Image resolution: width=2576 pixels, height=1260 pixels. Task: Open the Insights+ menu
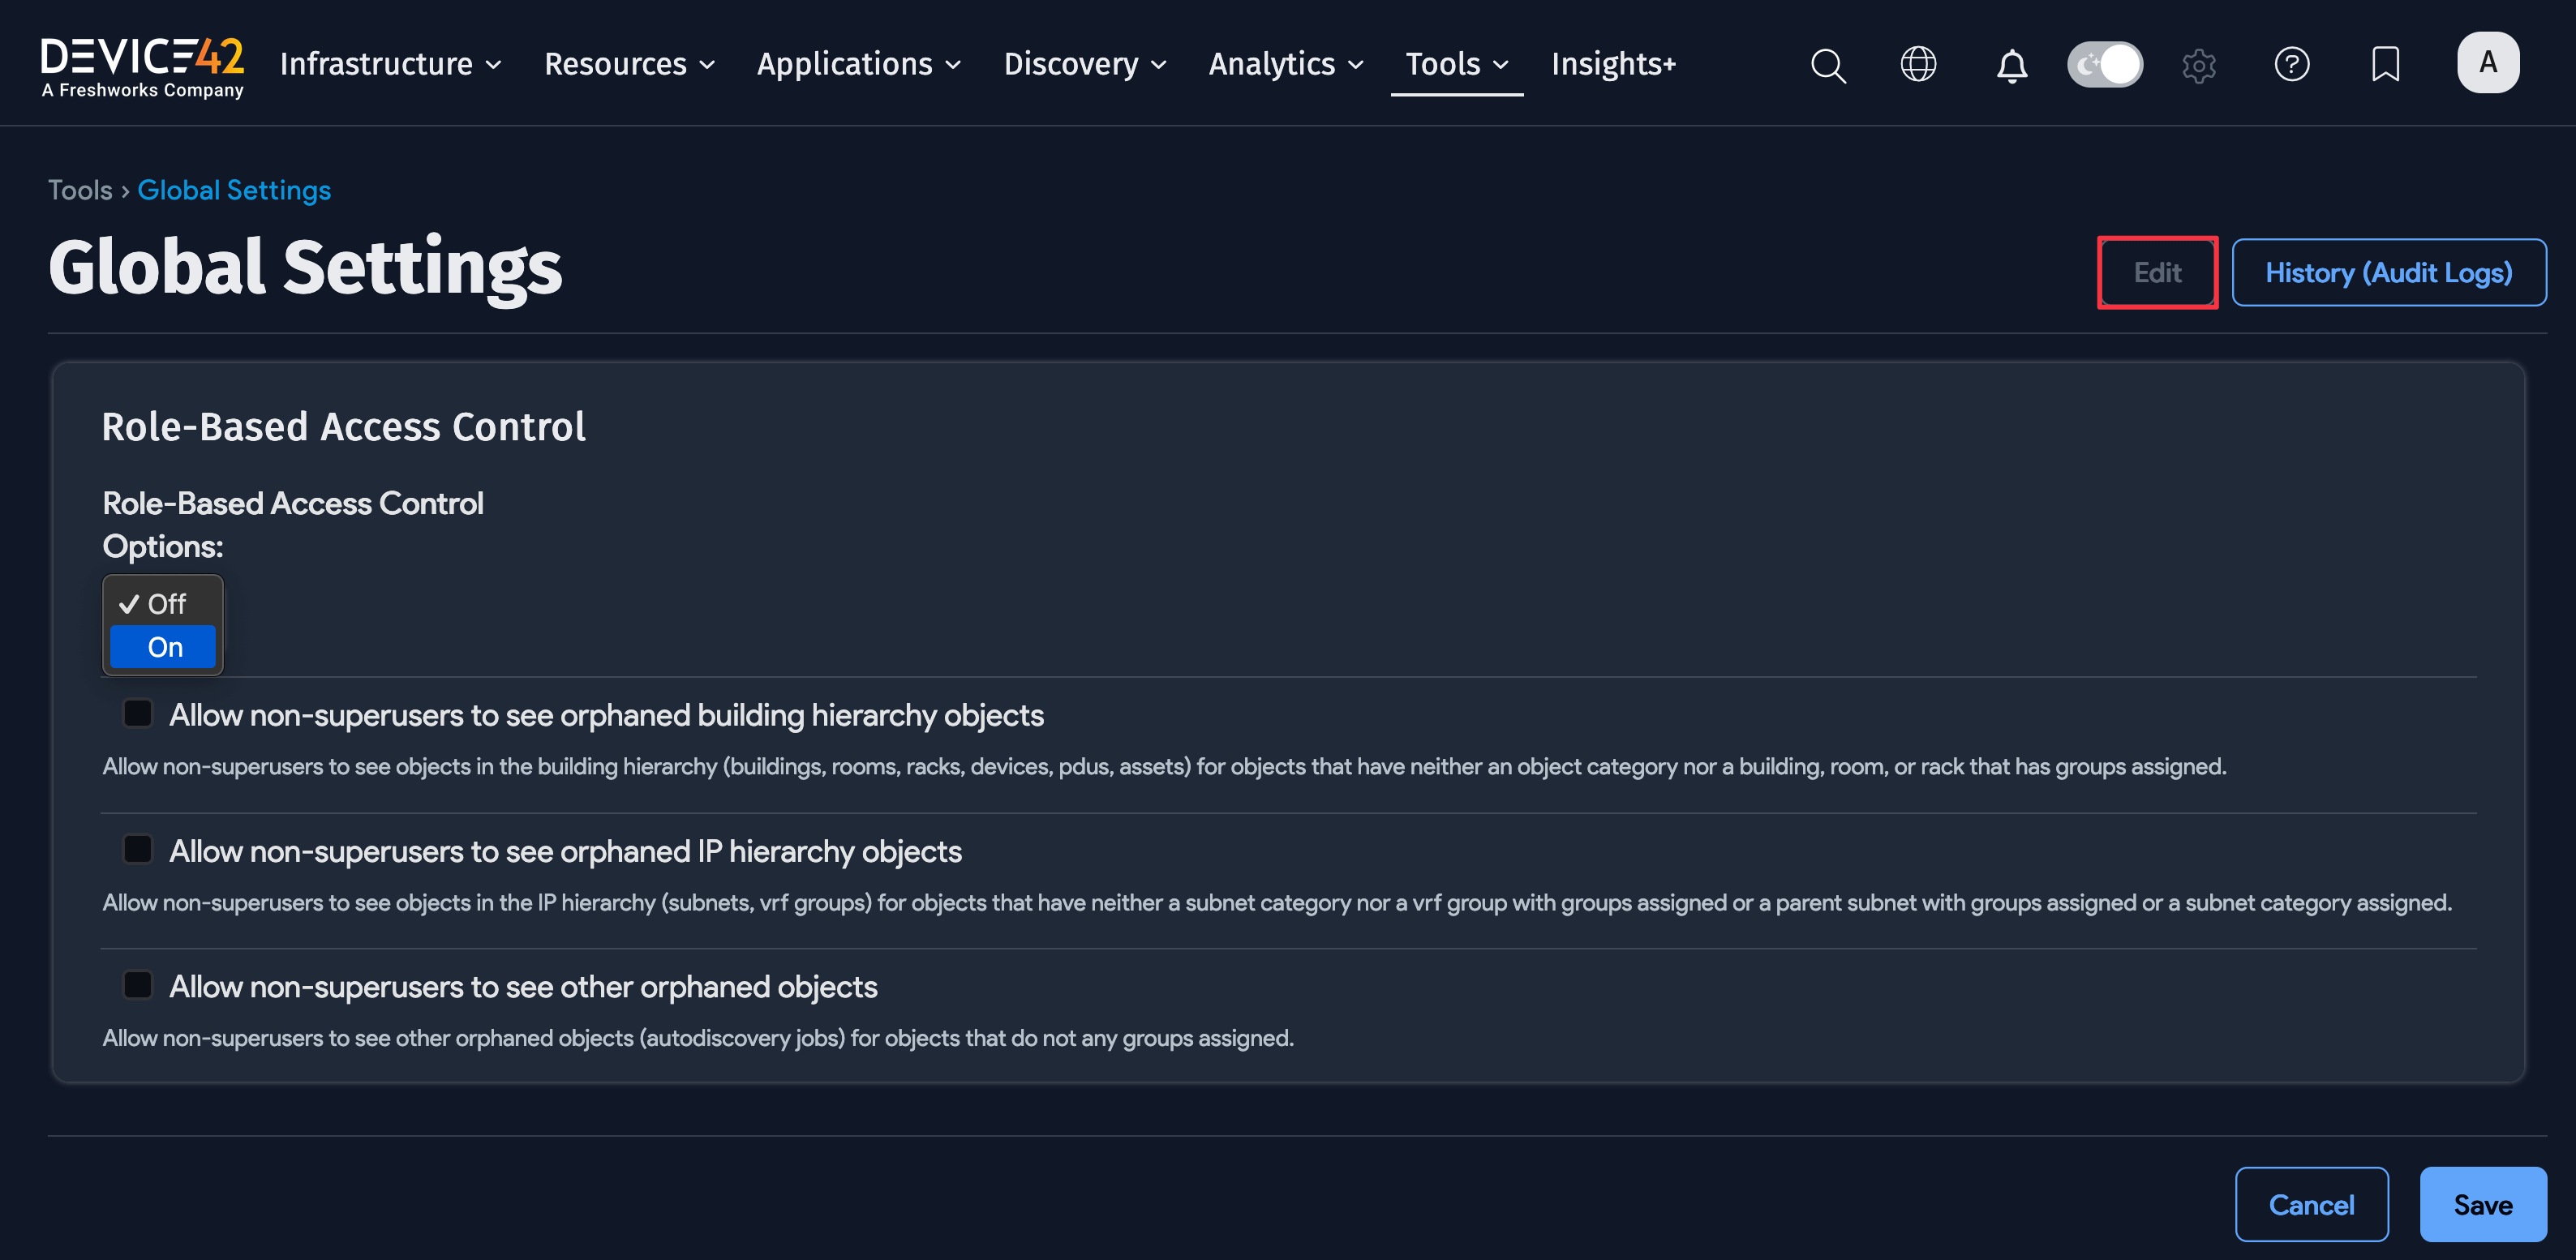(1613, 63)
